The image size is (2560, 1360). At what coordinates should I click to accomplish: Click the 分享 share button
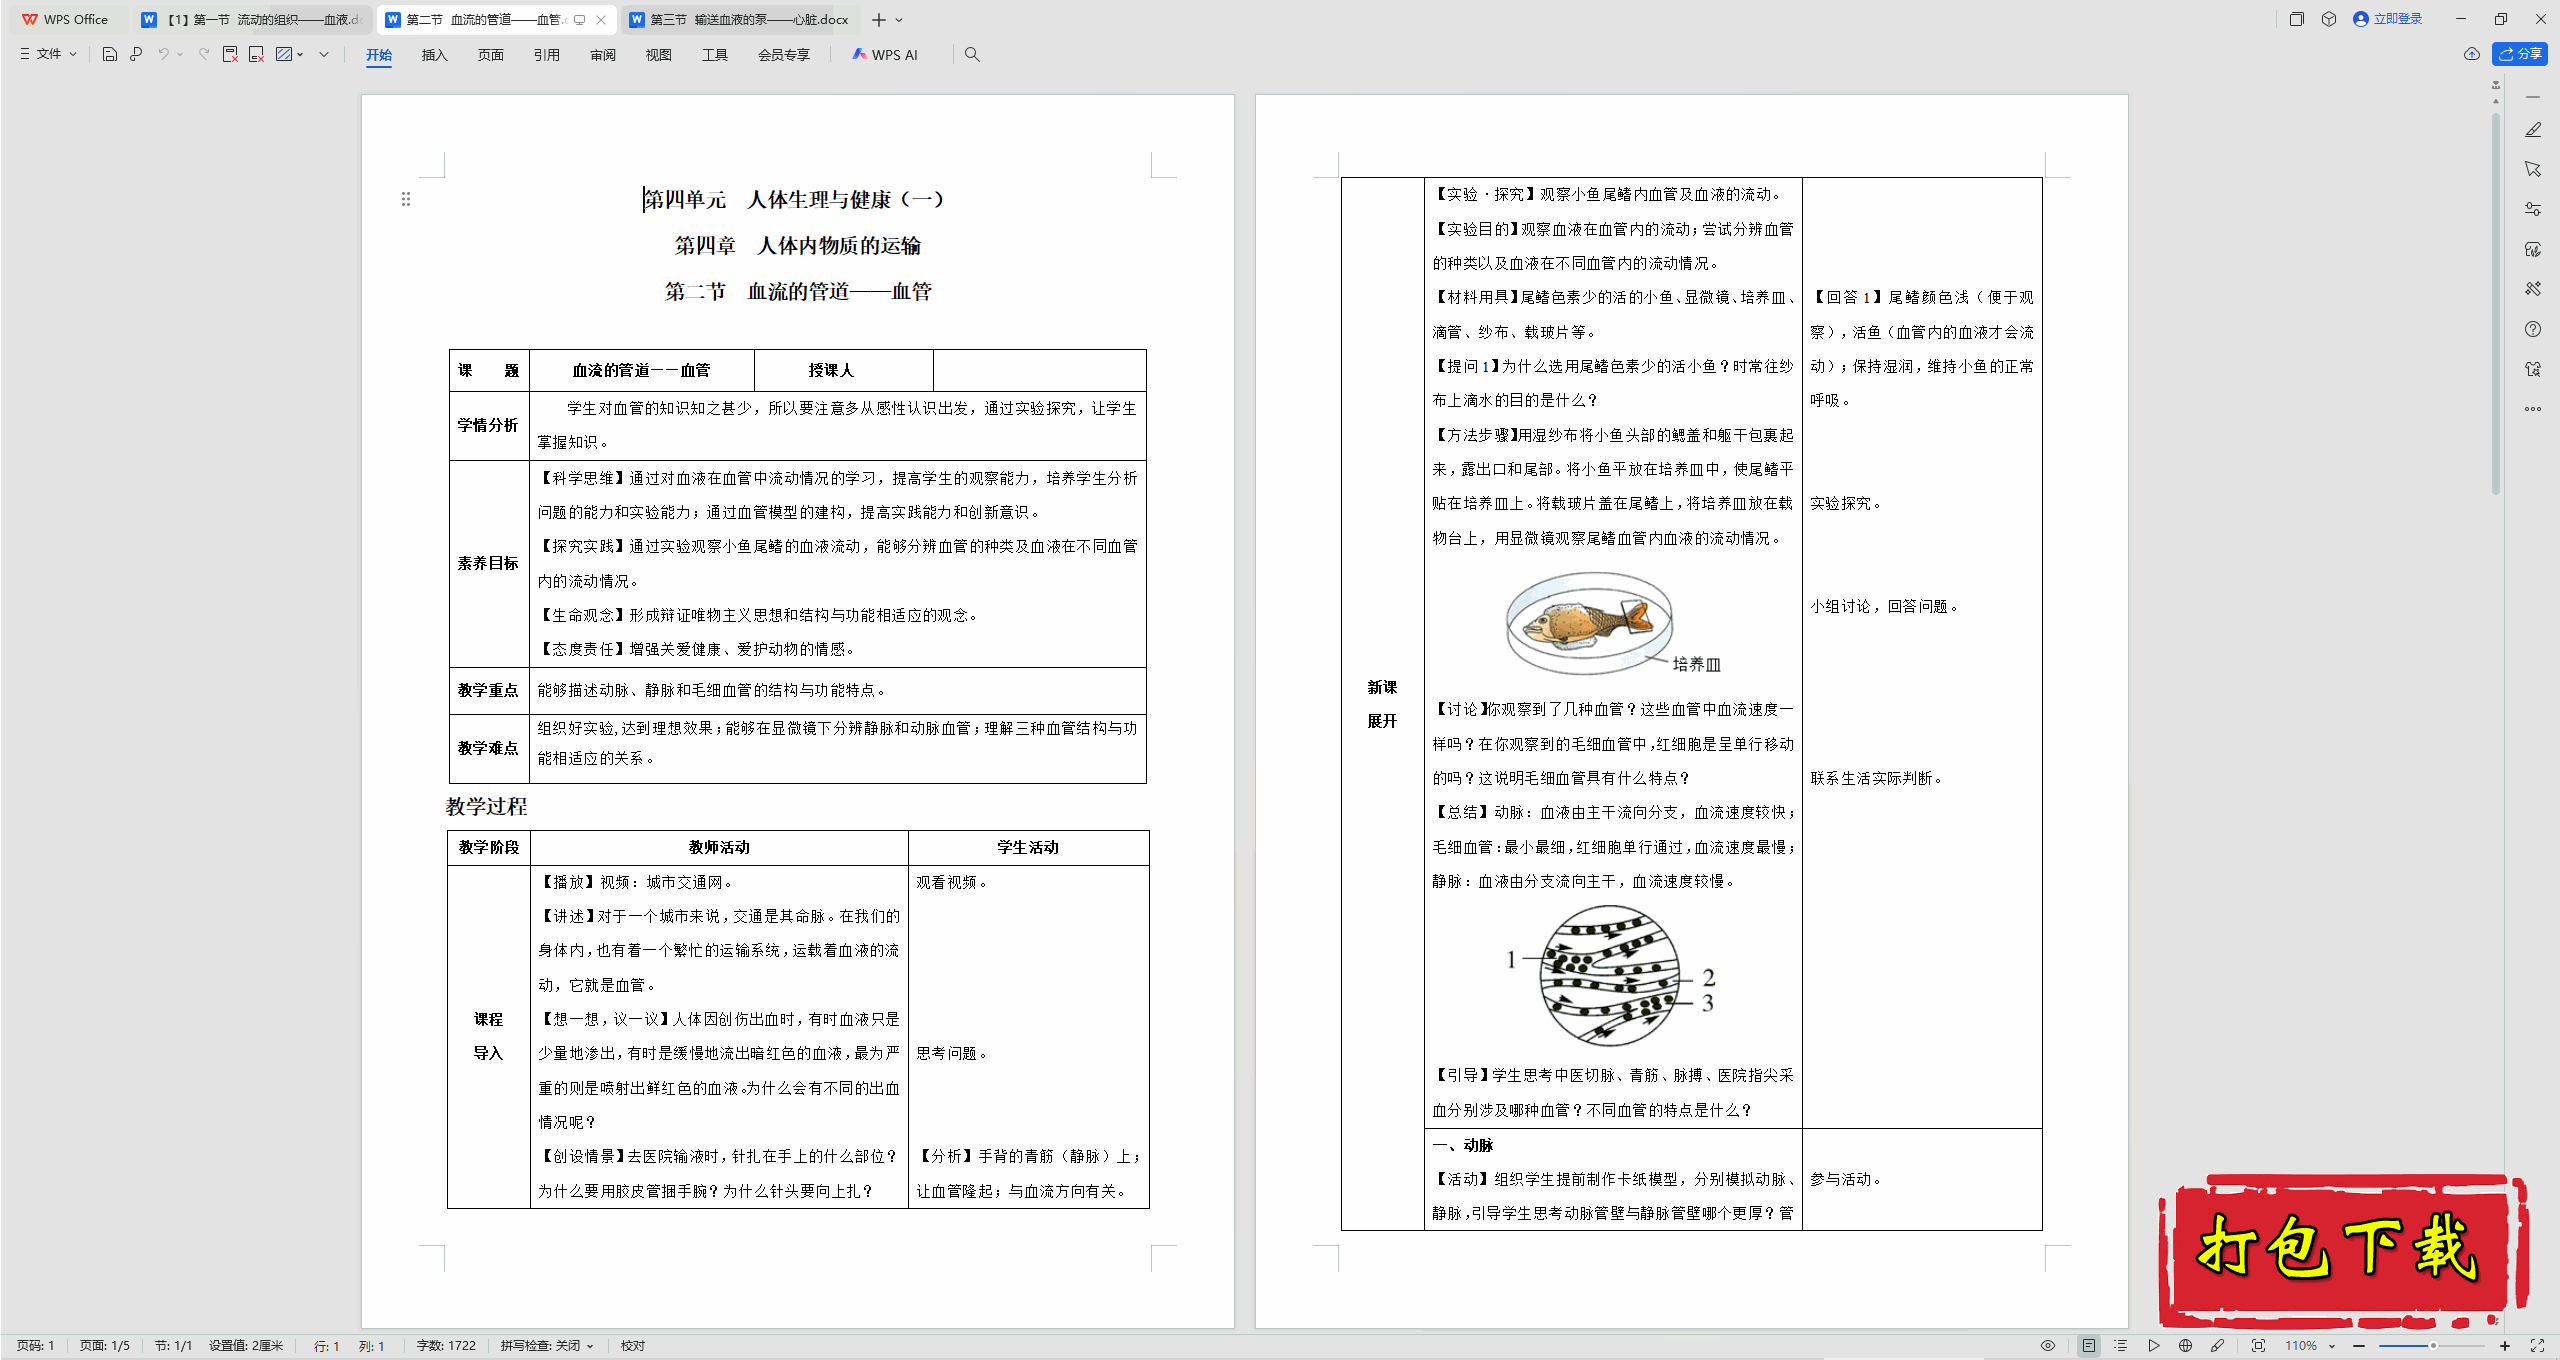2520,54
